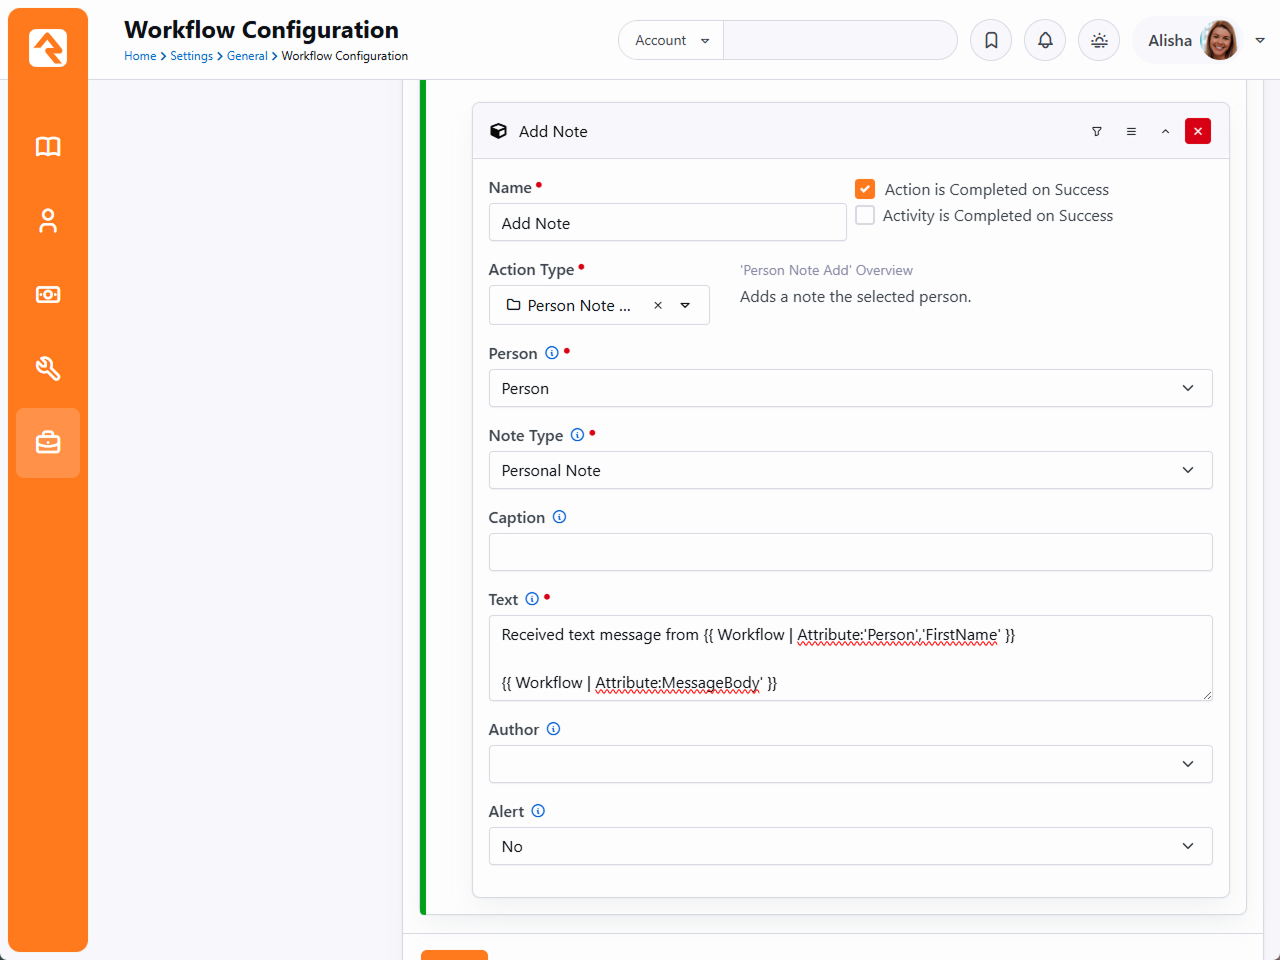
Task: Open the Author dropdown
Action: click(x=850, y=765)
